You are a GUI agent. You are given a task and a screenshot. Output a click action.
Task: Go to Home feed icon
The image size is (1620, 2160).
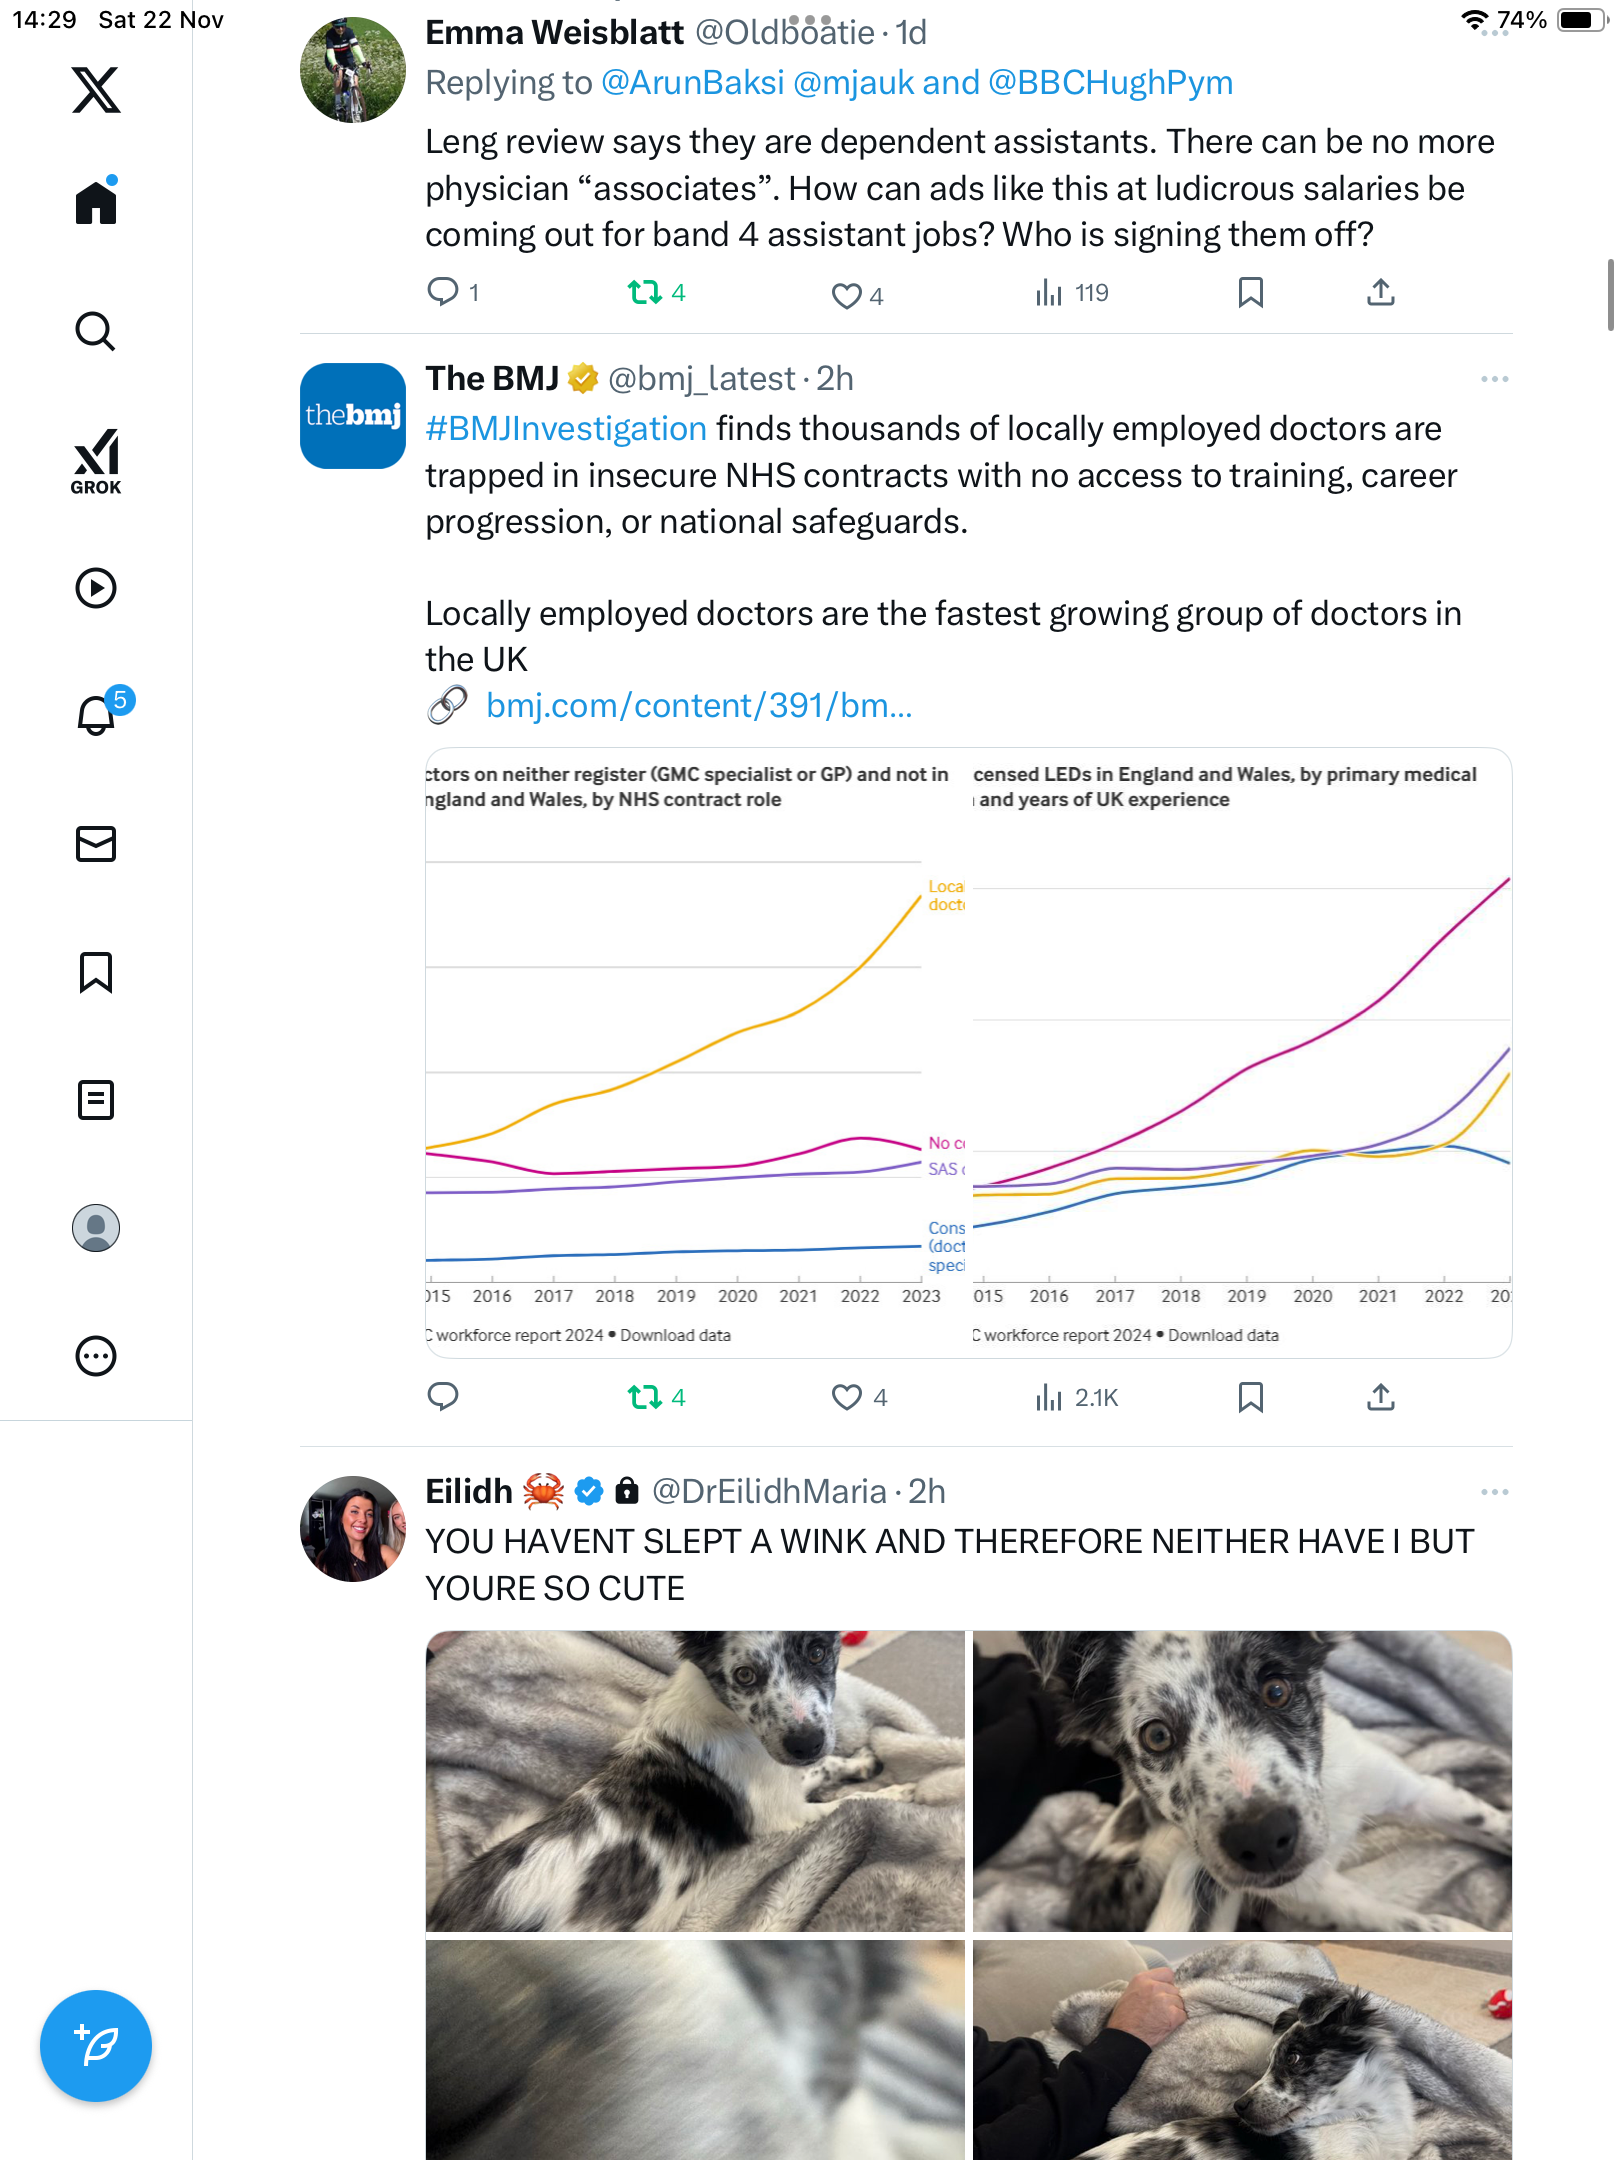tap(96, 203)
